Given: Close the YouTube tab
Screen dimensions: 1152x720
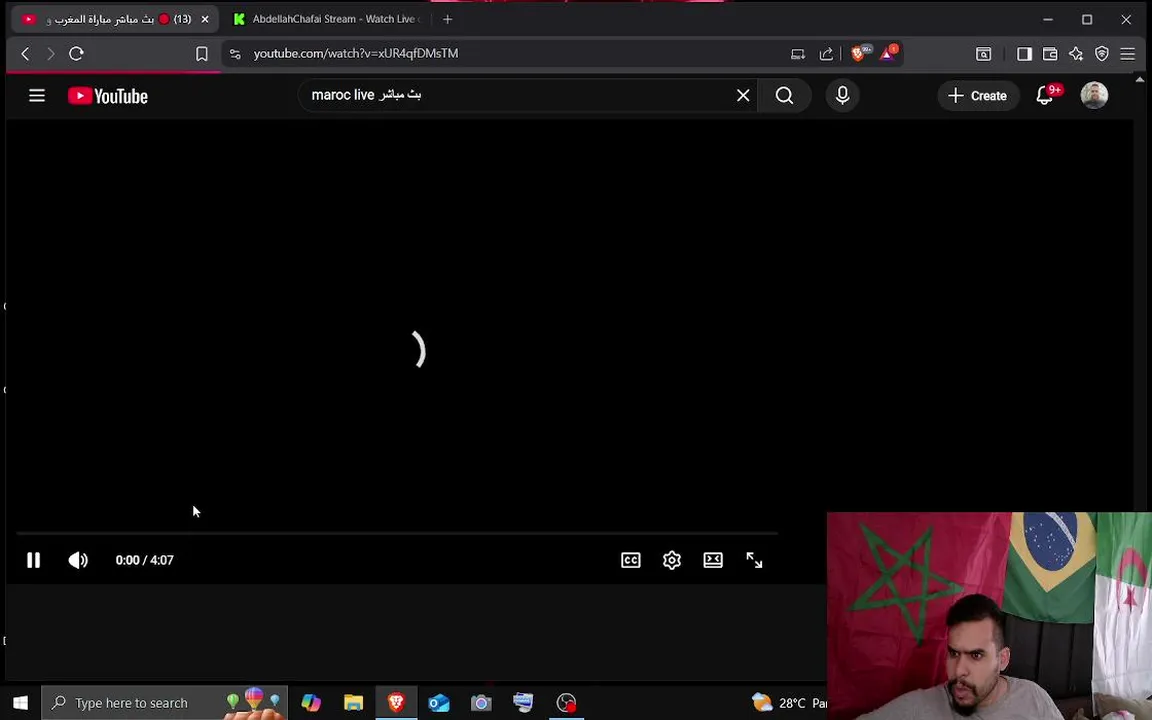Looking at the screenshot, I should pyautogui.click(x=205, y=19).
